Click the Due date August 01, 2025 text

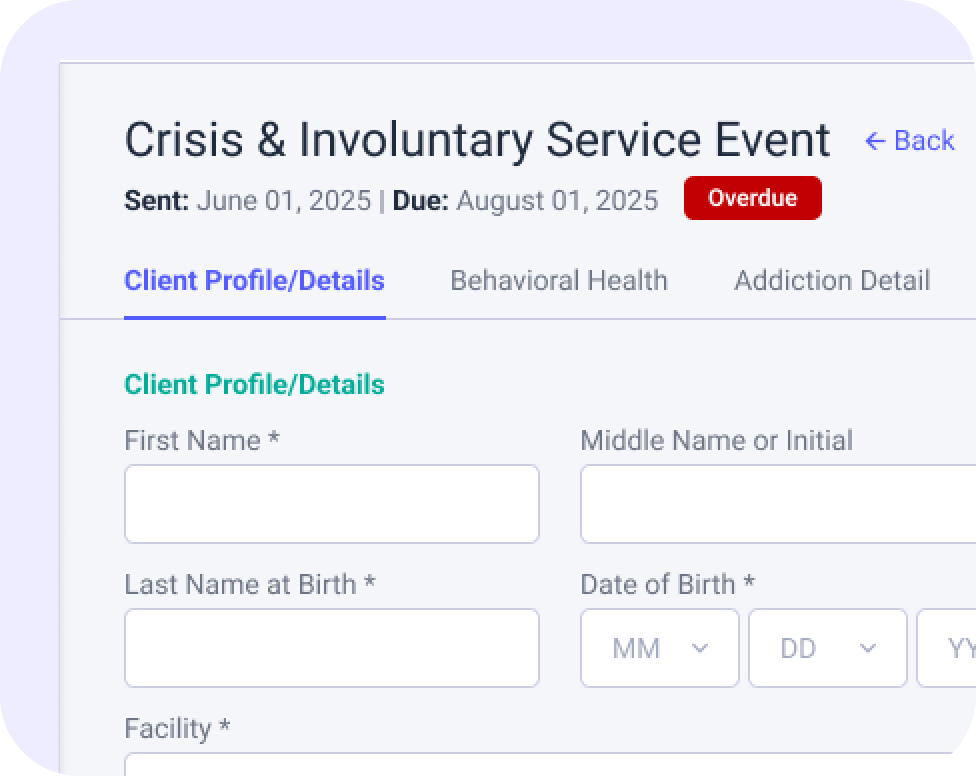click(557, 201)
